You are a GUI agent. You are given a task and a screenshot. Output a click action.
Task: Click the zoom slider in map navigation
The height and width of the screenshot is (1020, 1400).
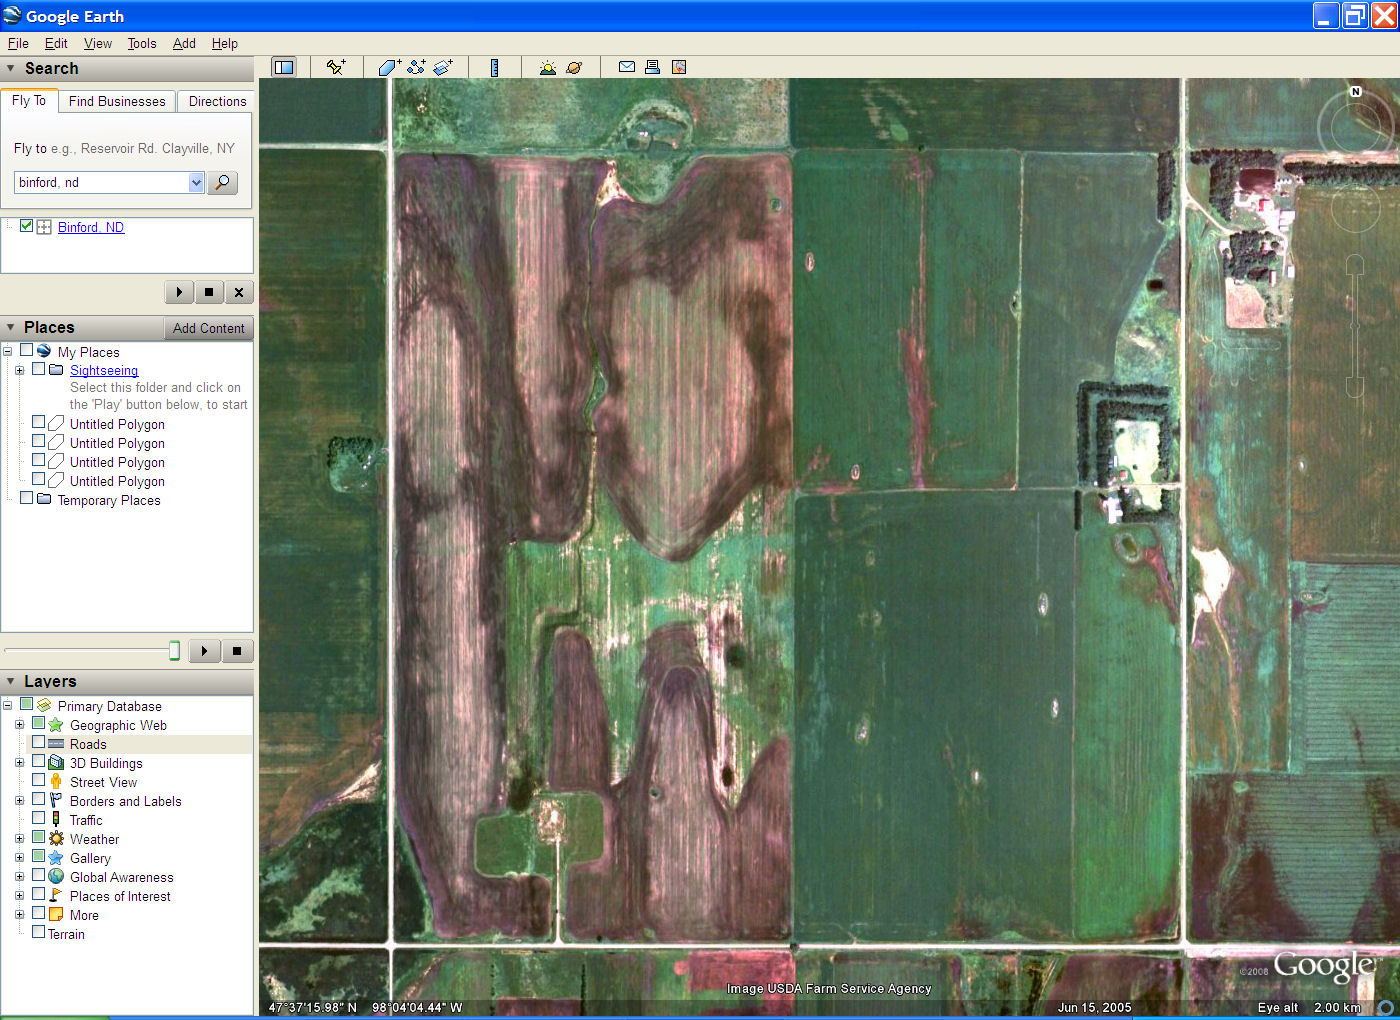pyautogui.click(x=1355, y=325)
